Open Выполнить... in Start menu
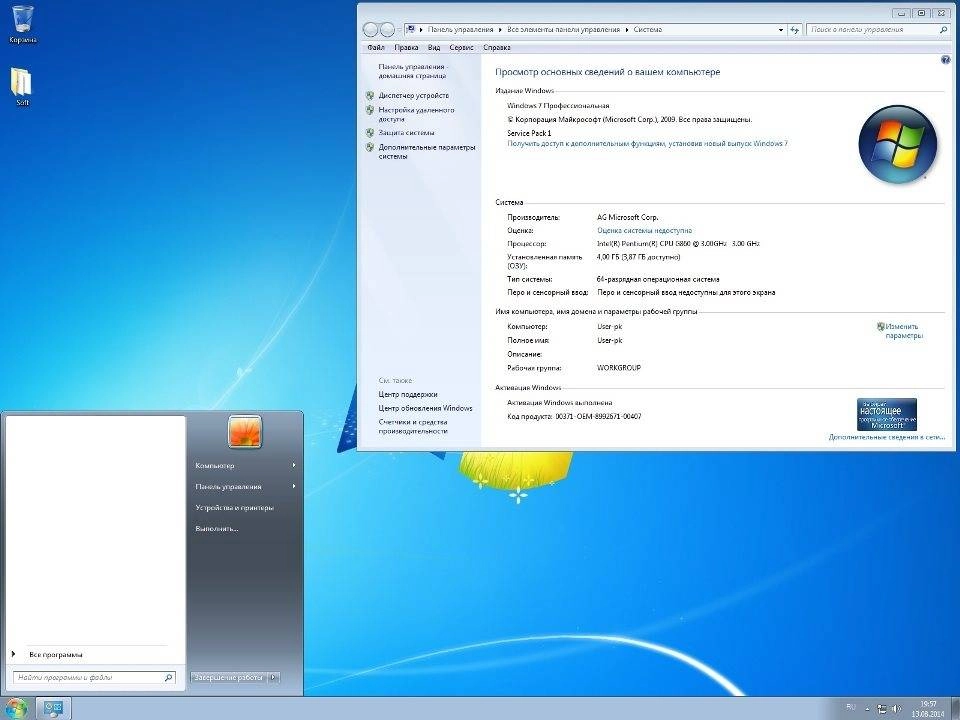 217,528
